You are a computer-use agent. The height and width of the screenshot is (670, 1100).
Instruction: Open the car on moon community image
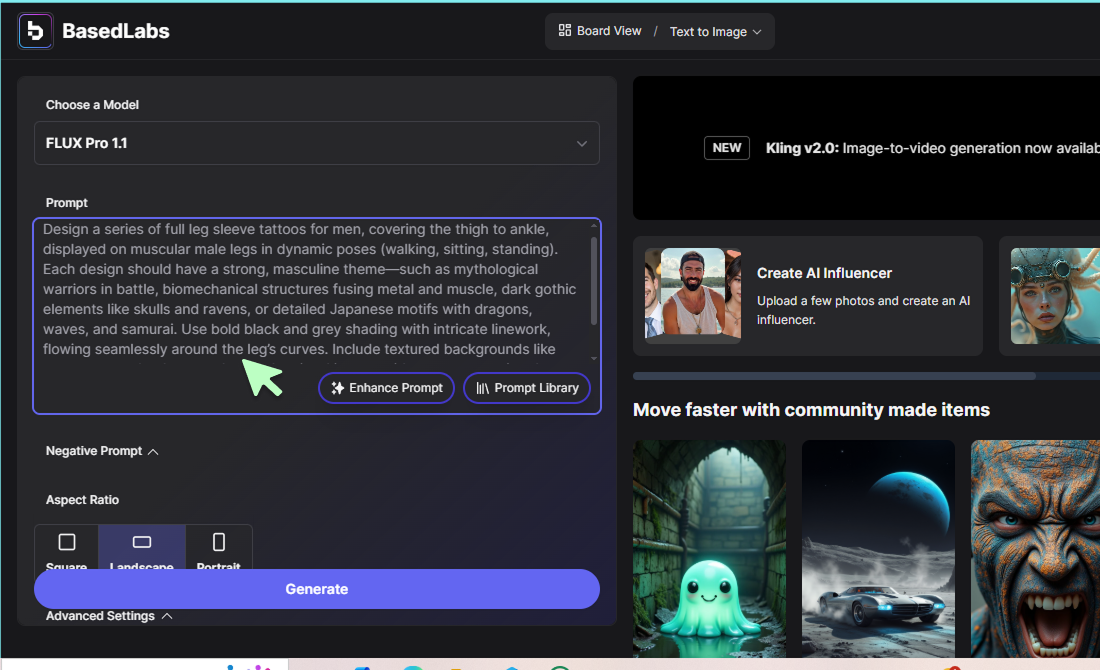coord(878,549)
